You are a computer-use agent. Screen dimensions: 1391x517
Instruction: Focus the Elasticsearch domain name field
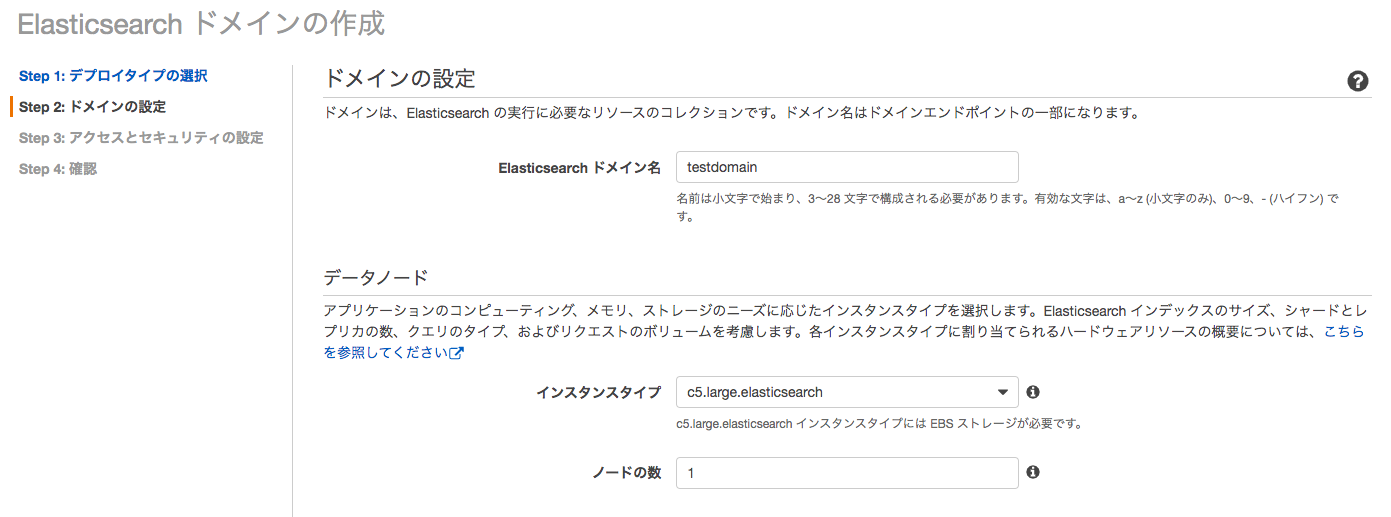[847, 167]
